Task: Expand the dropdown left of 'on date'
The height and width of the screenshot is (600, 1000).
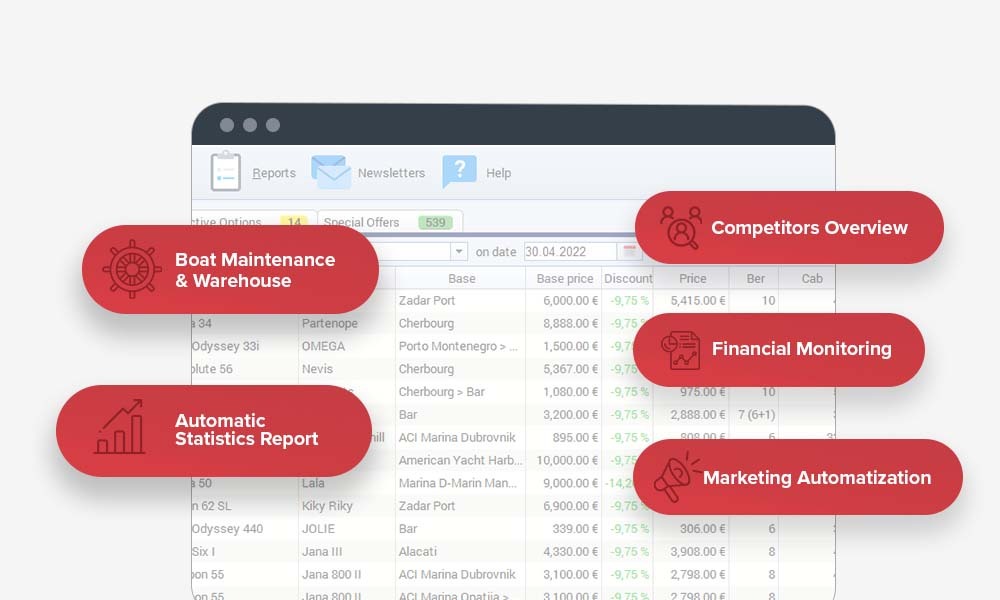Action: [459, 252]
